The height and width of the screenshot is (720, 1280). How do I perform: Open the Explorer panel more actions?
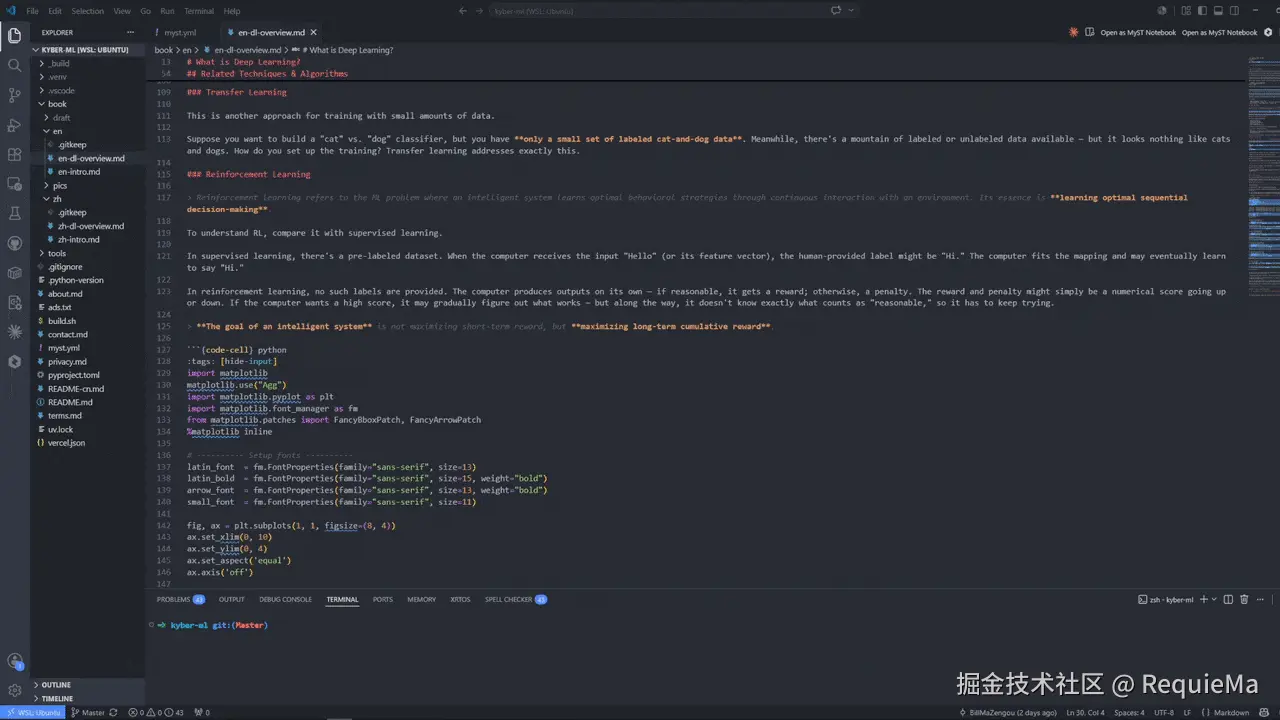click(130, 32)
